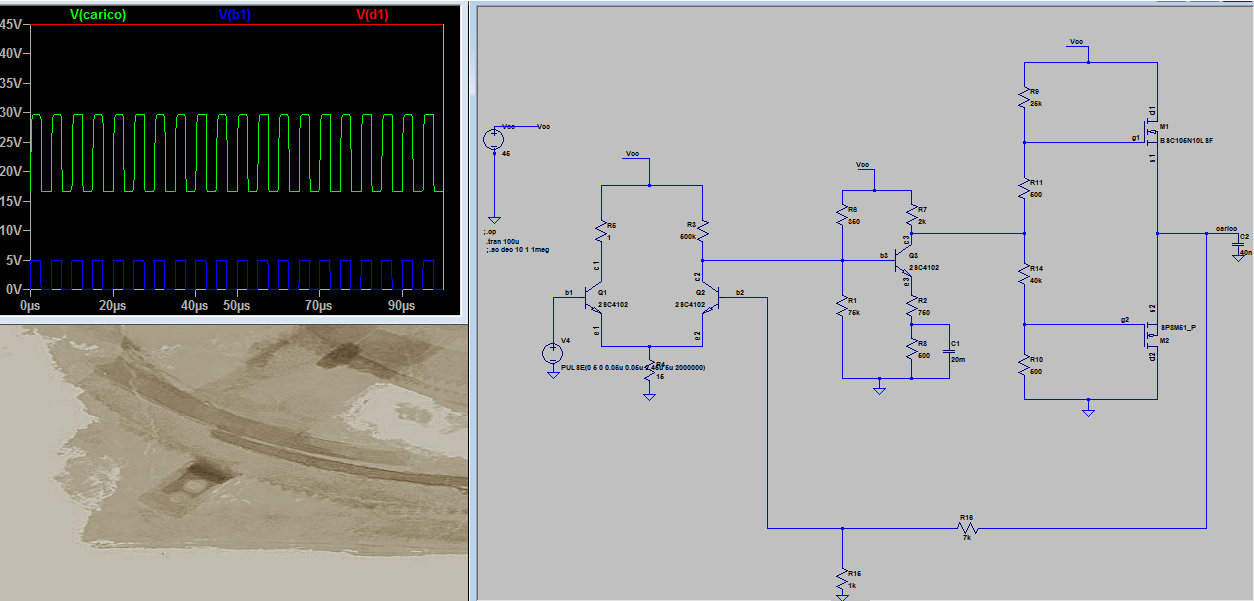Click the 30V label on voltage axis
1254x601 pixels.
click(x=11, y=112)
